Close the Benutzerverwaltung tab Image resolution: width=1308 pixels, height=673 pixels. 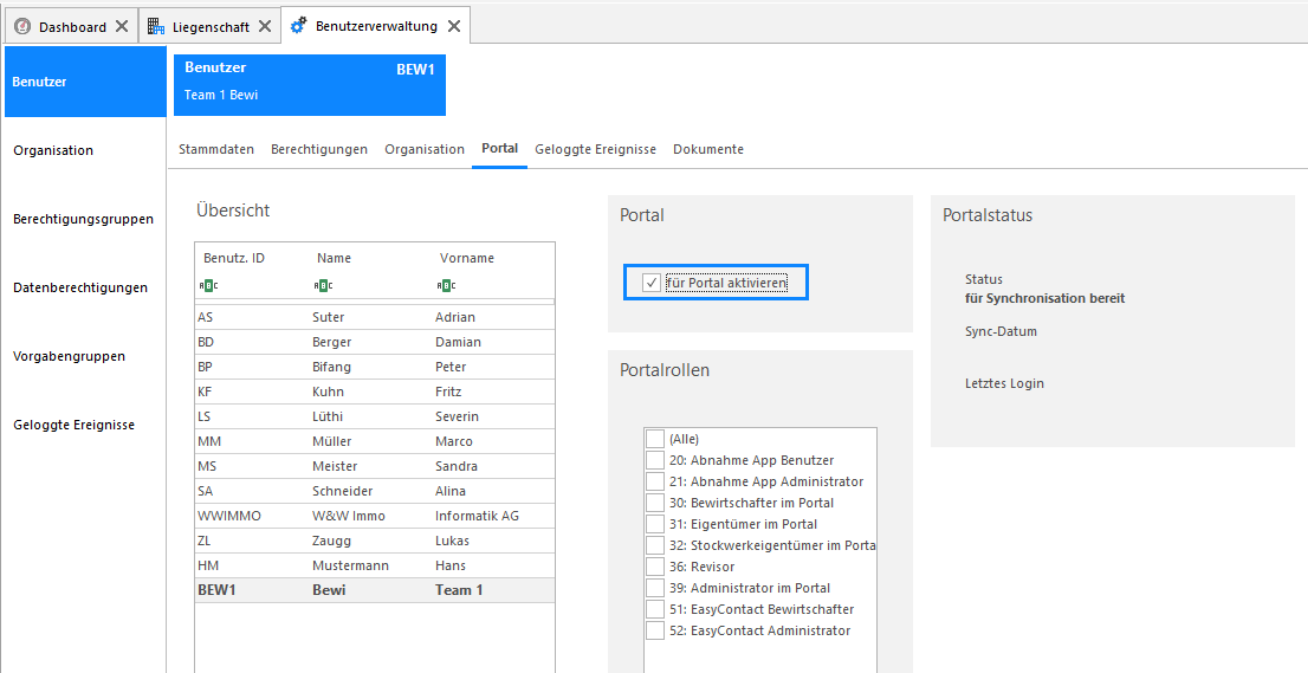point(454,27)
